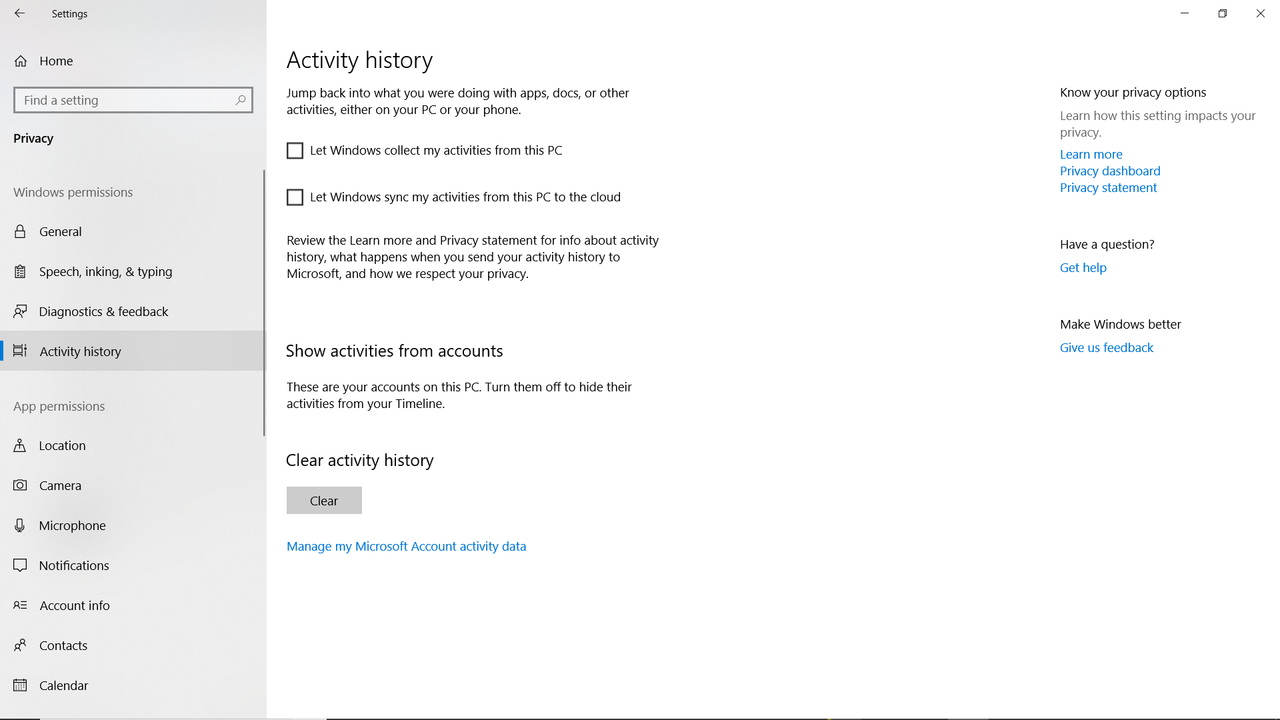This screenshot has width=1280, height=720.
Task: Click the Microphone icon
Action: (20, 525)
